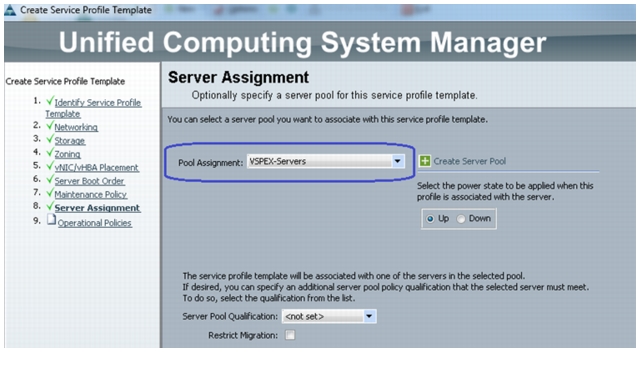640x369 pixels.
Task: Click the green checkmark beside Storage step
Action: pos(50,139)
